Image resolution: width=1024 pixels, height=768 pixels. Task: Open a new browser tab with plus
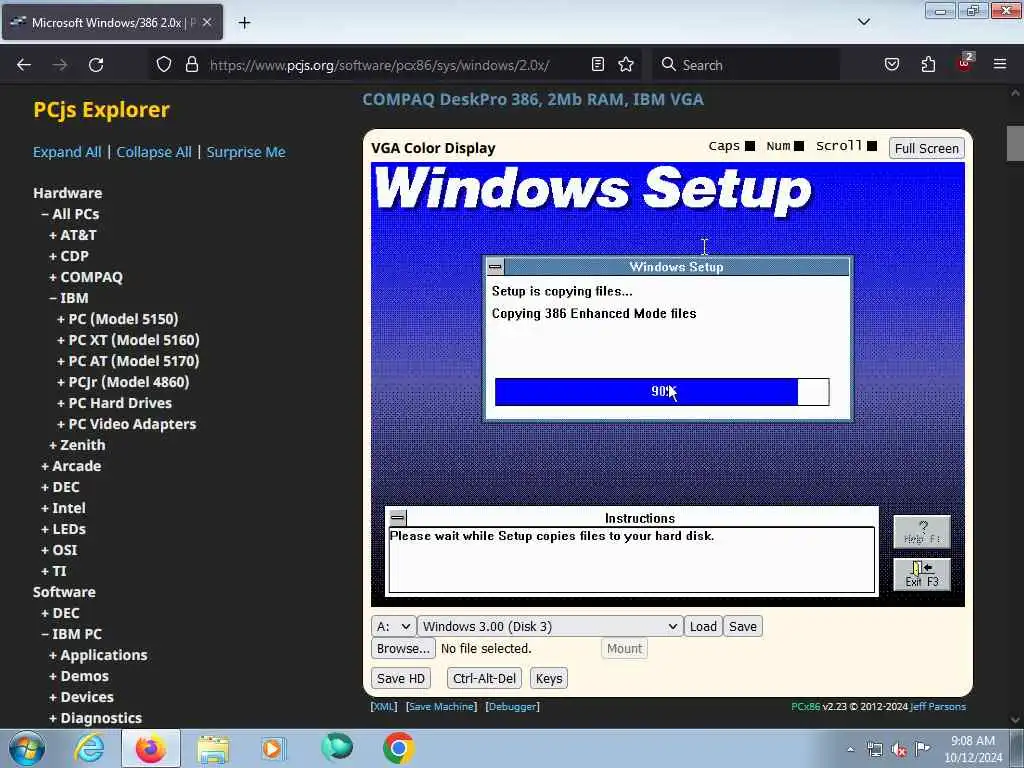point(244,23)
